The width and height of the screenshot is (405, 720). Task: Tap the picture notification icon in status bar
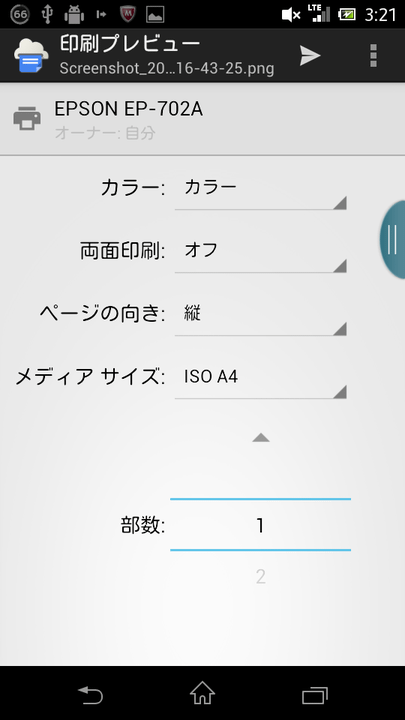tap(155, 15)
